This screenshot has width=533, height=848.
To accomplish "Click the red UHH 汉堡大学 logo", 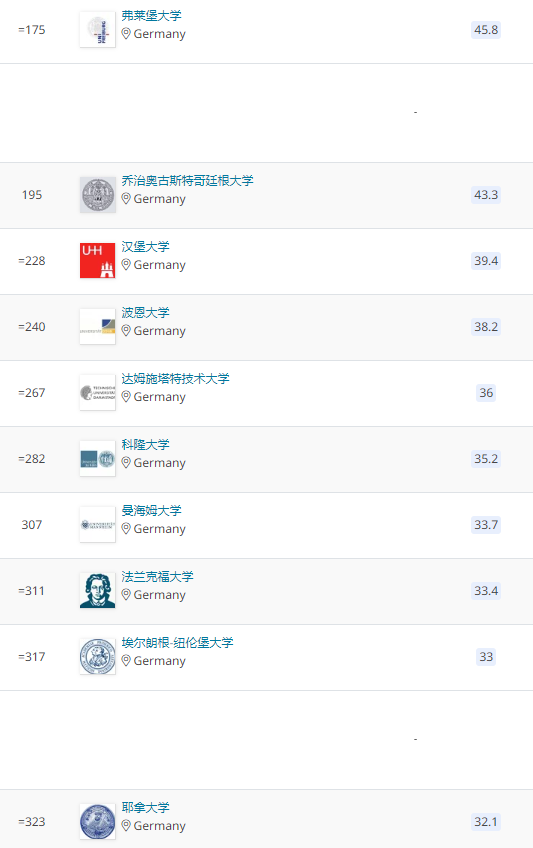I will 97,261.
